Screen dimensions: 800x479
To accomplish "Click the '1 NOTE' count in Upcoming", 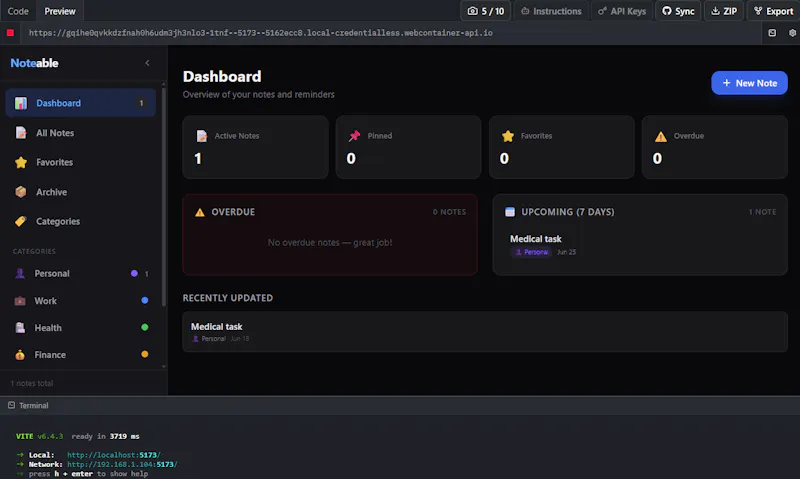I will click(x=762, y=212).
